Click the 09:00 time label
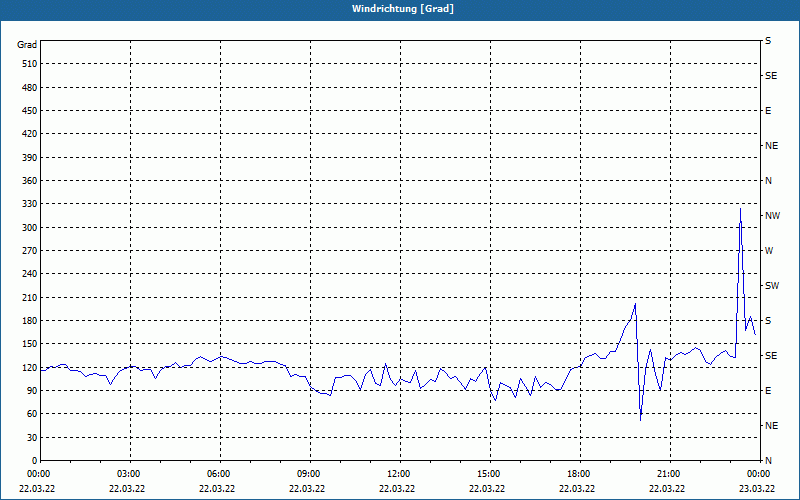 pyautogui.click(x=309, y=474)
